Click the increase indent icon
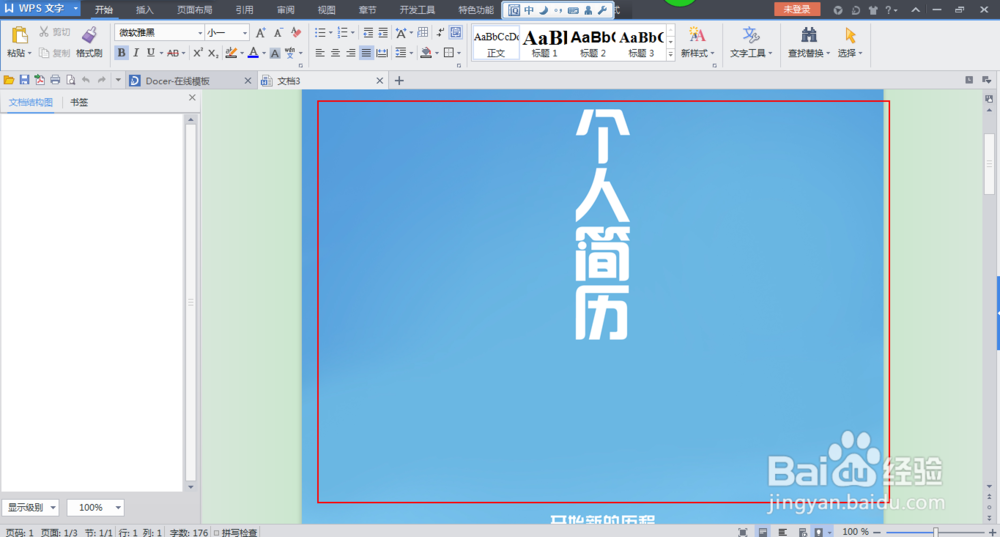Screen dimensions: 1000x537 (x=383, y=33)
